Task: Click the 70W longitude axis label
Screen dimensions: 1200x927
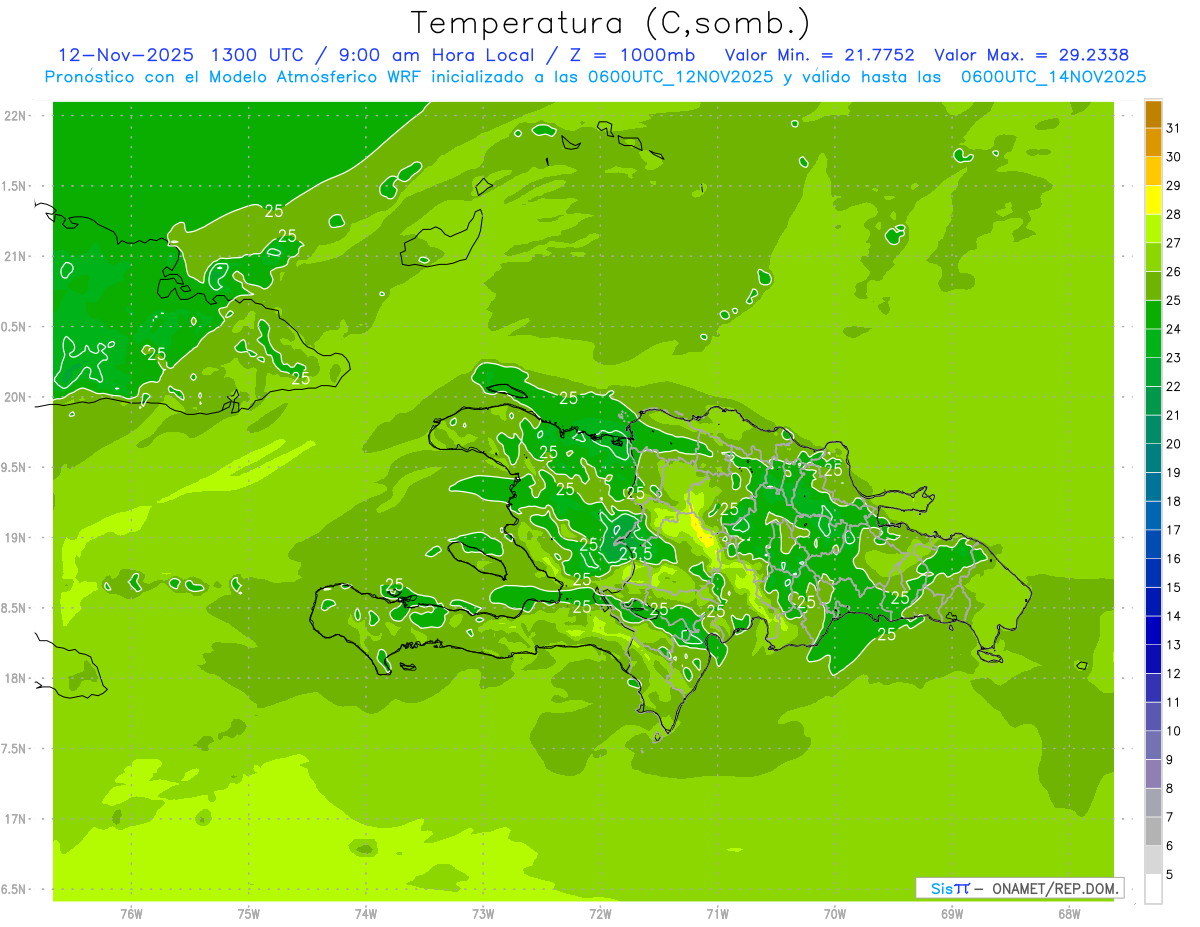Action: pyautogui.click(x=835, y=913)
